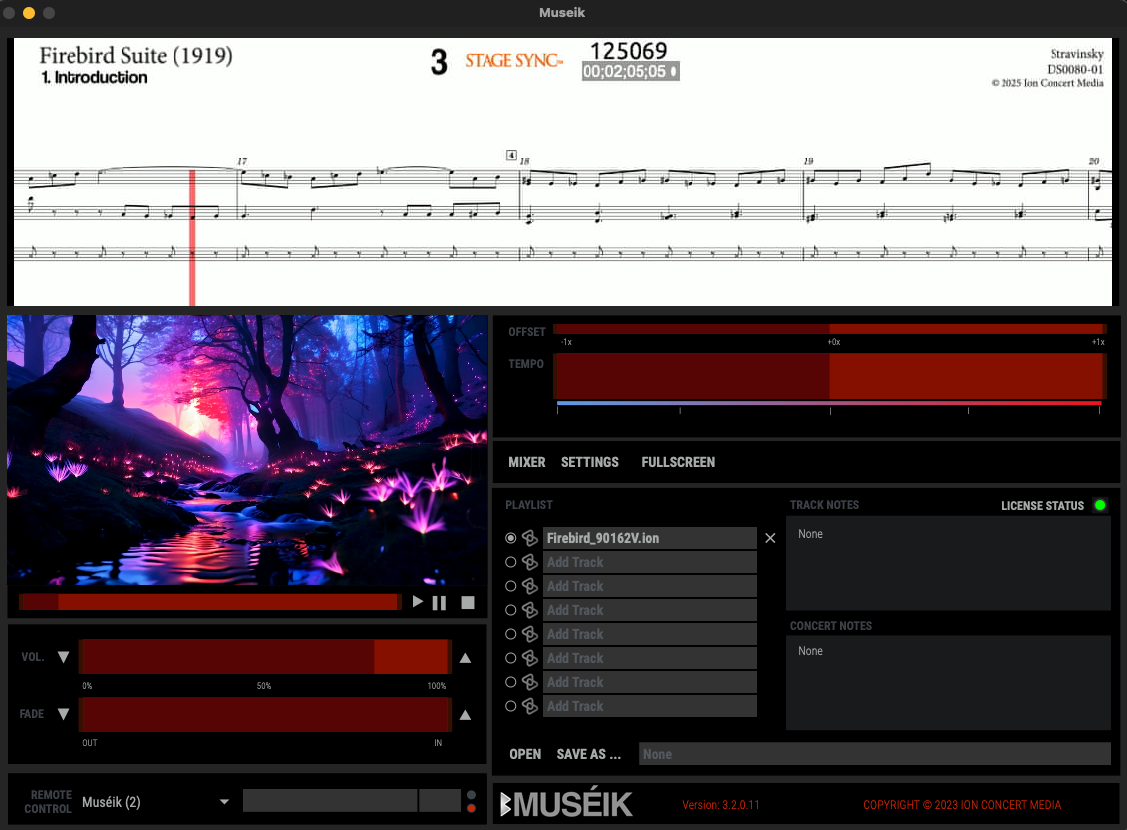Click the link icon on the second playlist row
Viewport: 1127px width, 830px height.
[x=530, y=562]
